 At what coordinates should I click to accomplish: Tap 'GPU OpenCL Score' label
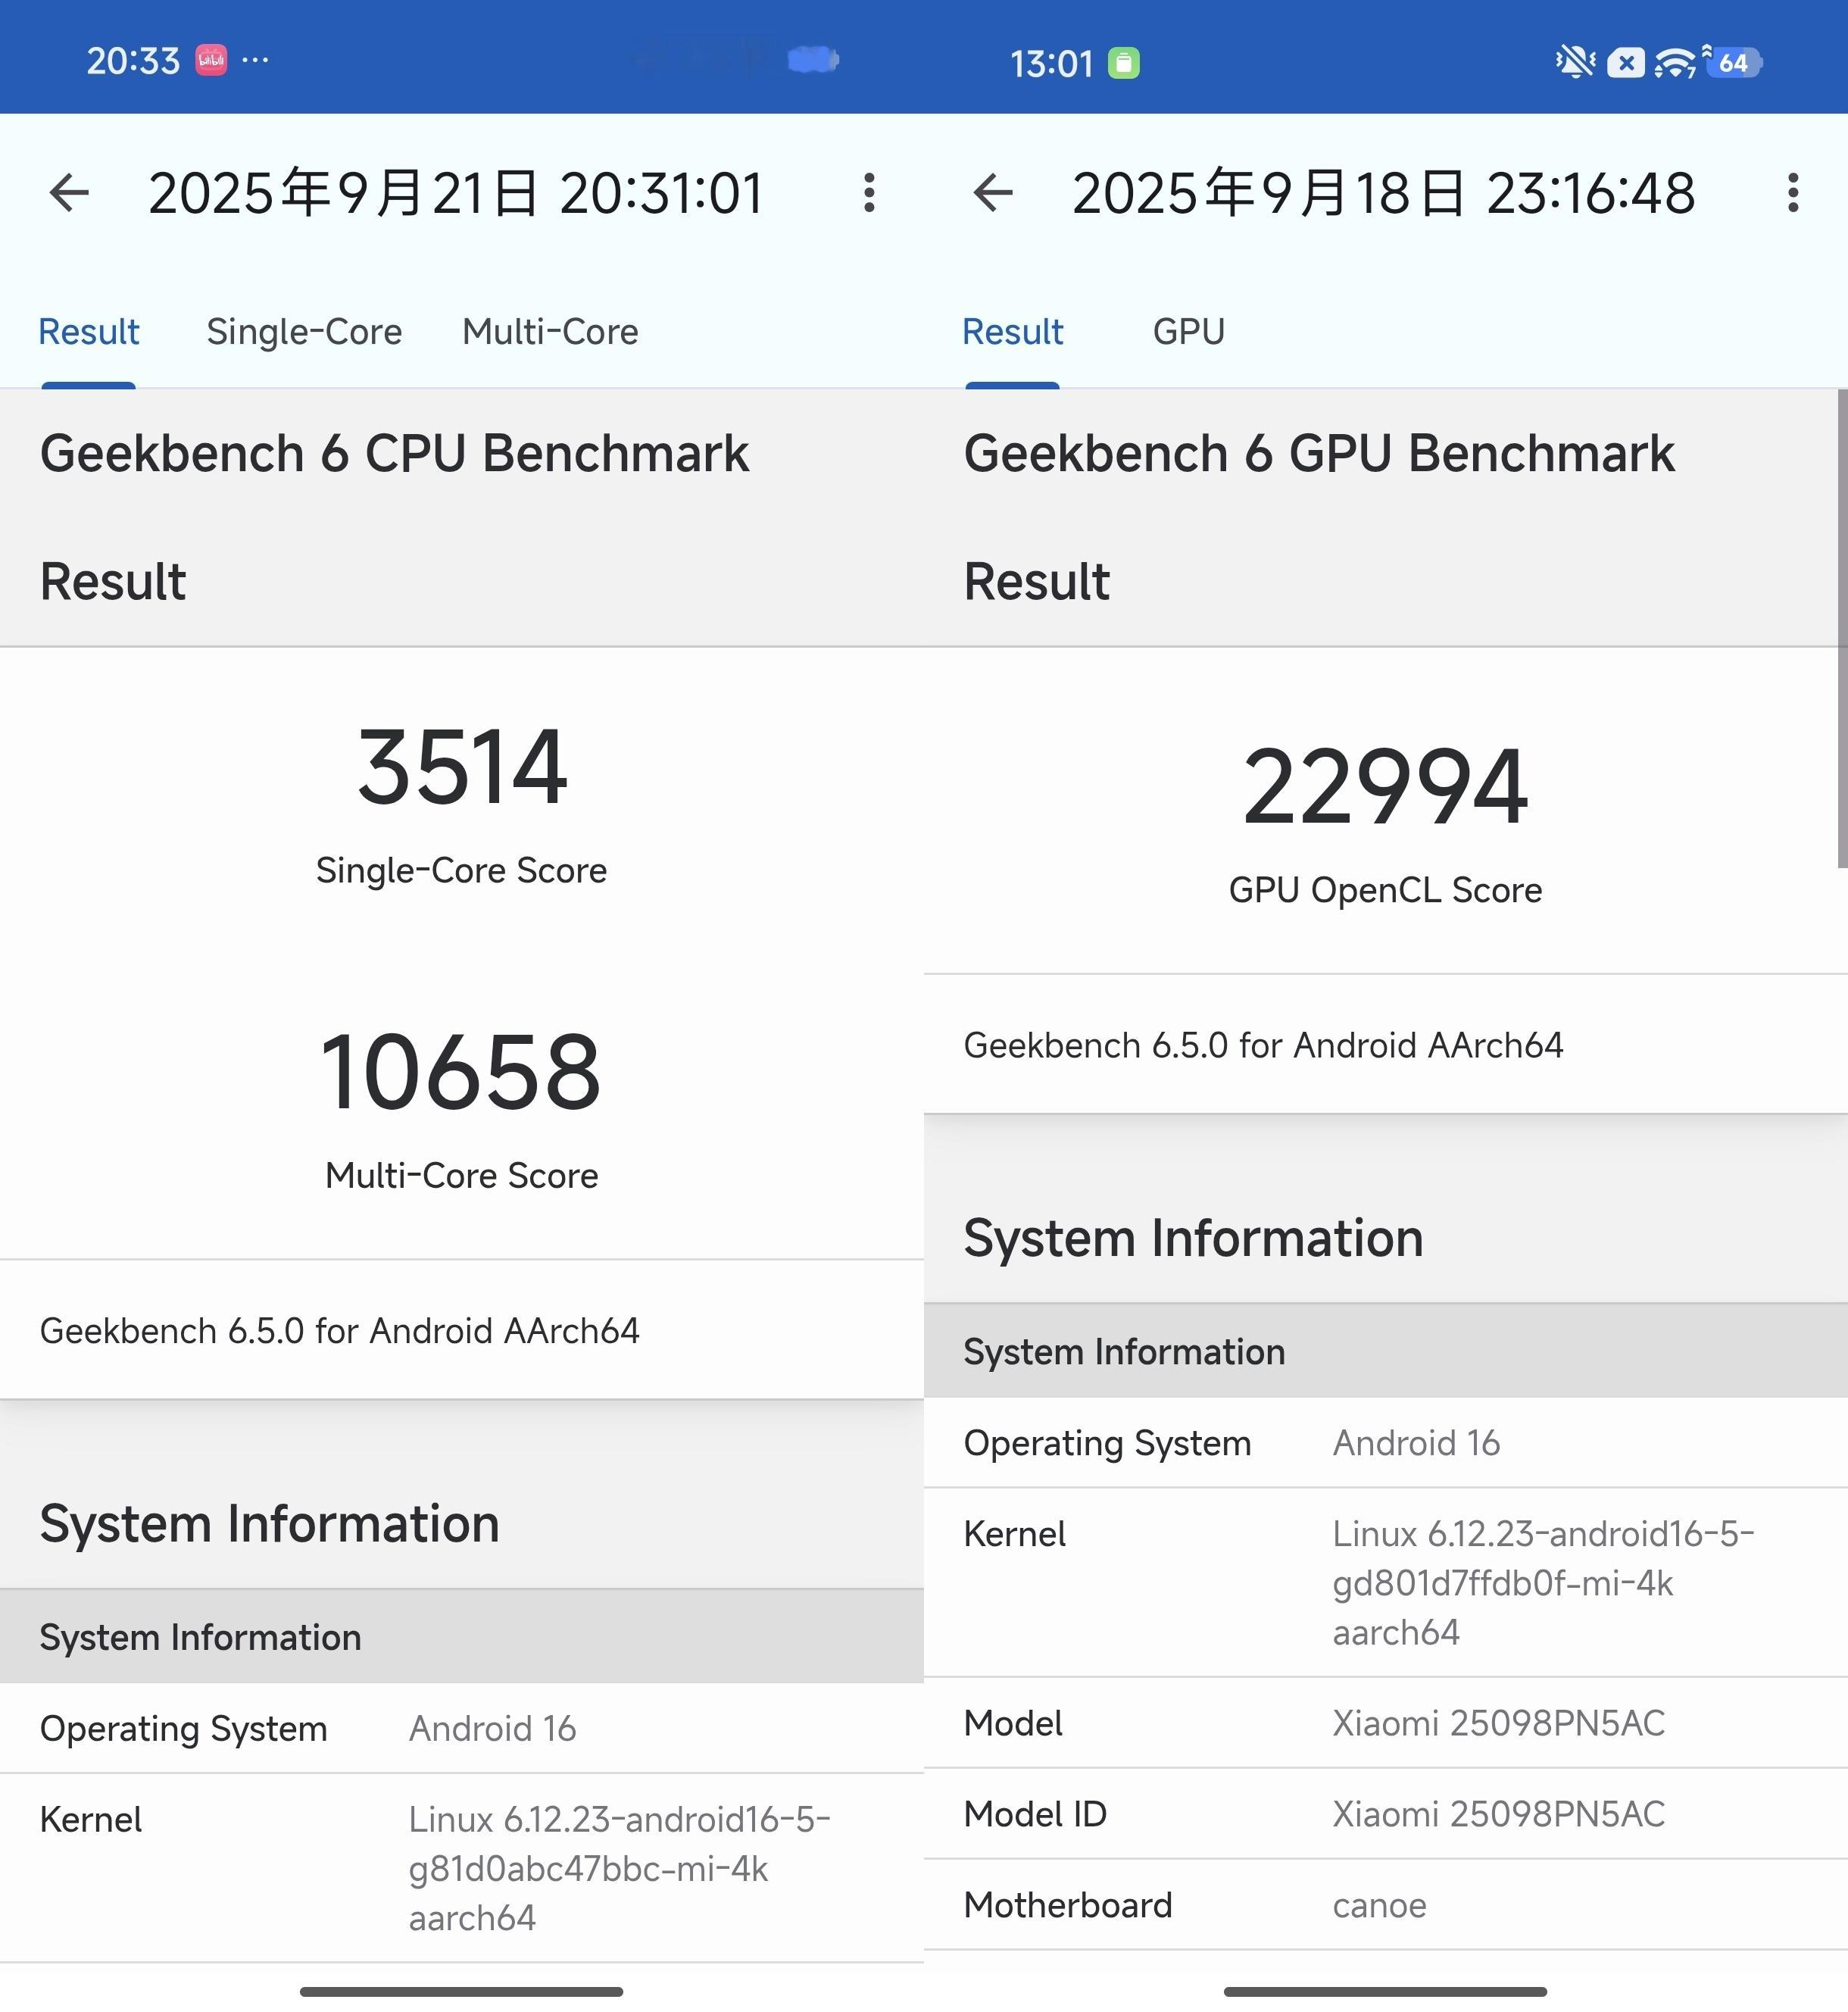point(1385,890)
